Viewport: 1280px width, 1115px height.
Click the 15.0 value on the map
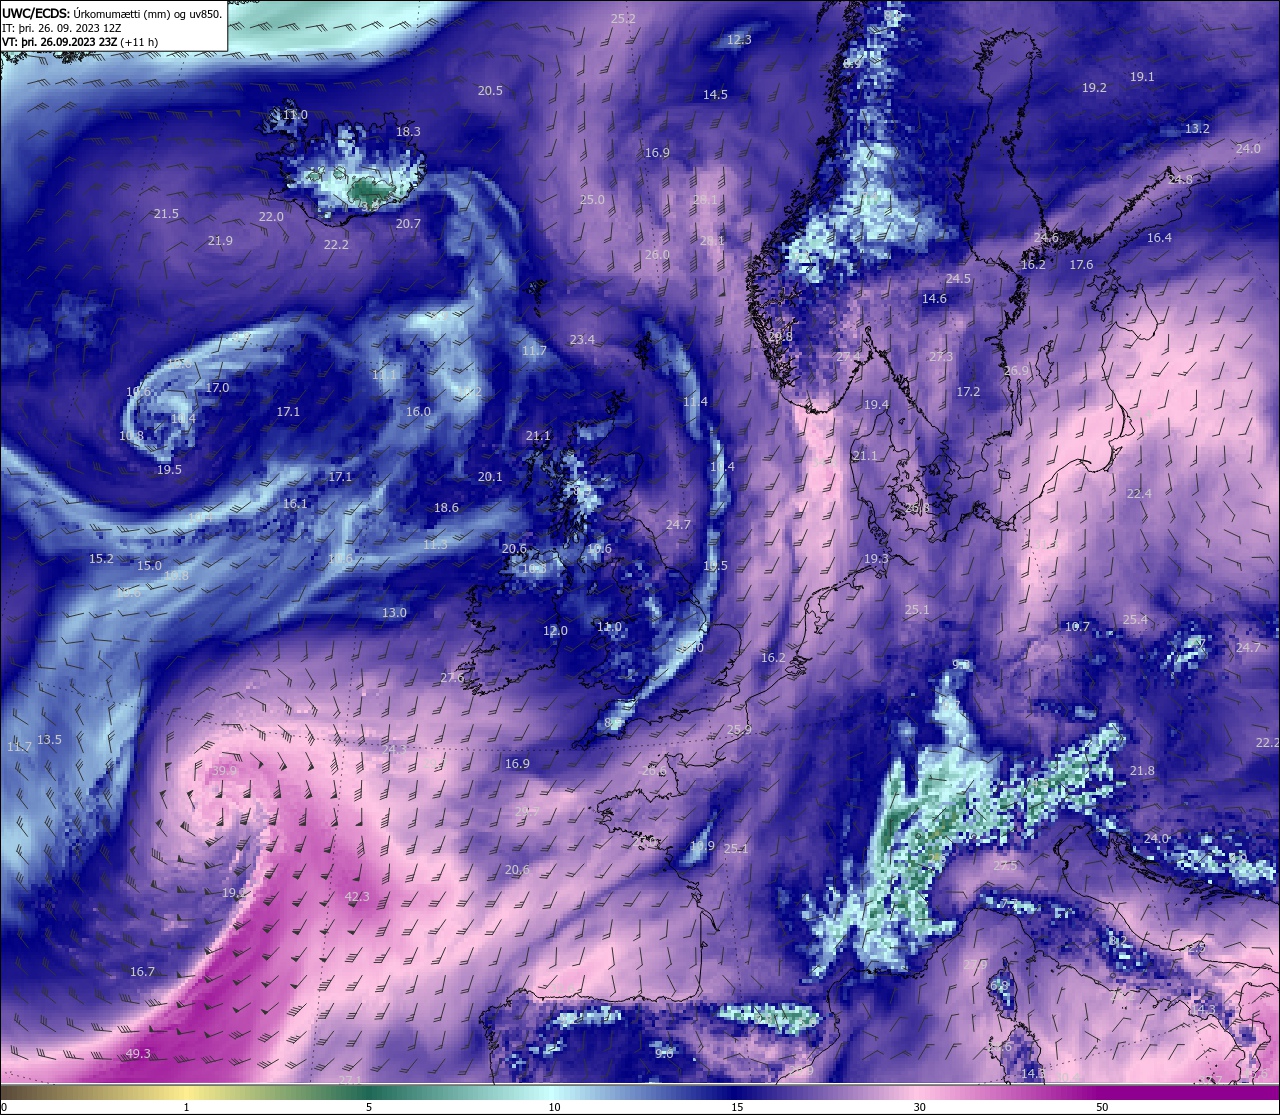click(x=149, y=566)
